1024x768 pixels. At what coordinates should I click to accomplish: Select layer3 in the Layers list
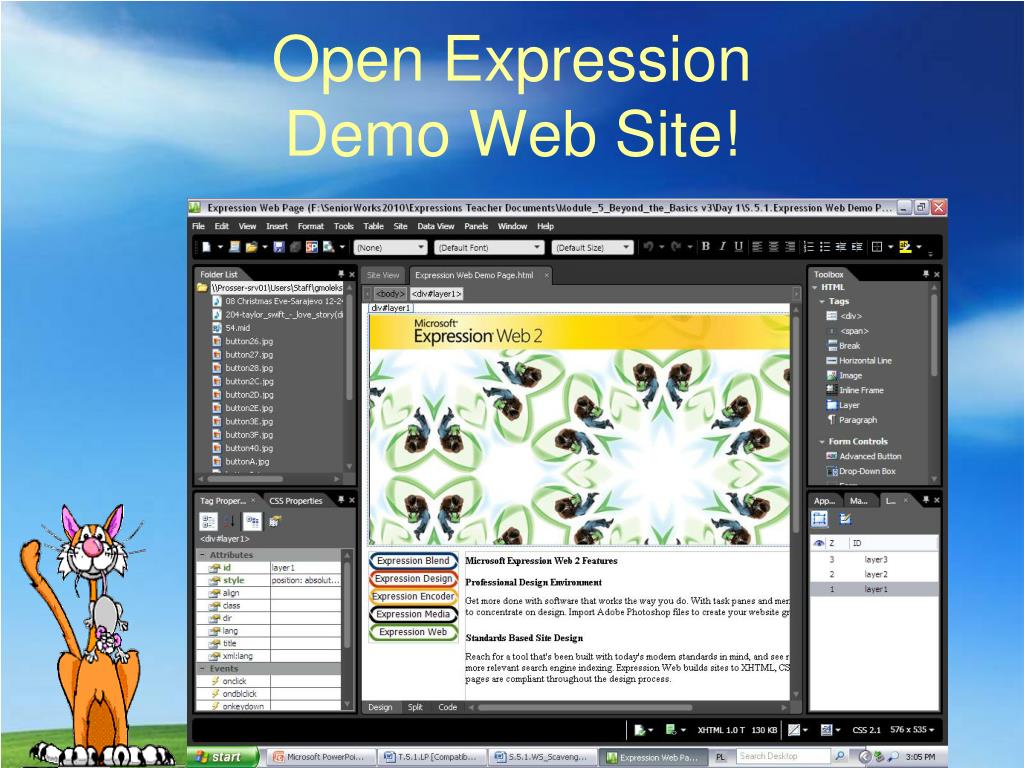coord(874,560)
